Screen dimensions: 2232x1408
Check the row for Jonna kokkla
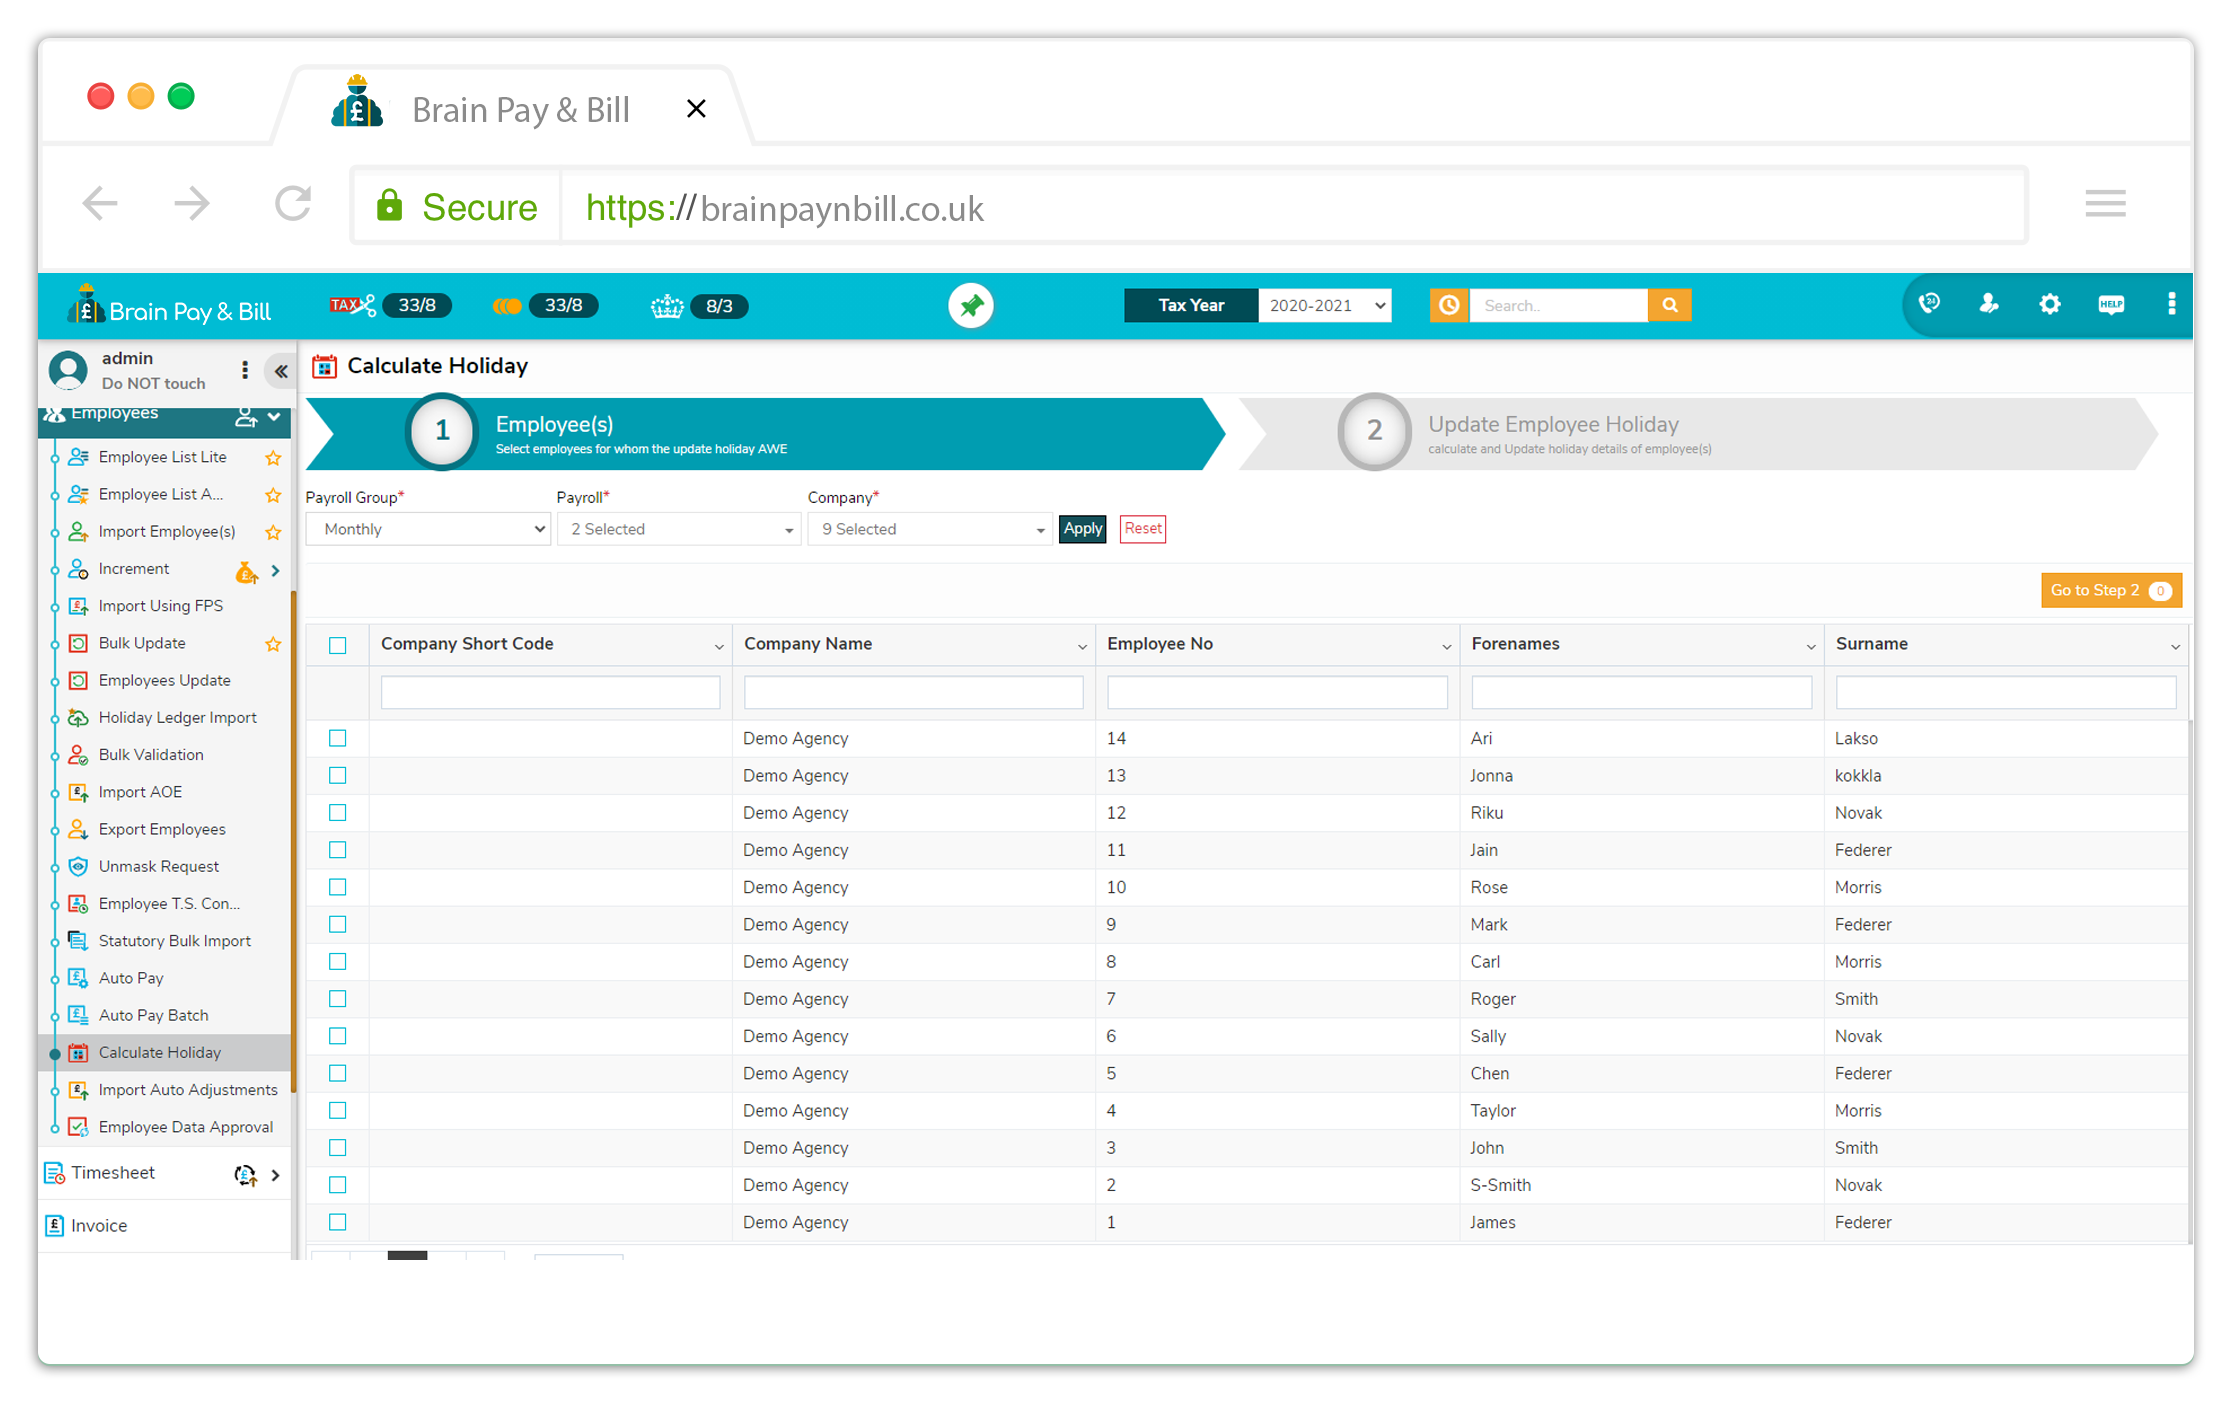tap(338, 775)
